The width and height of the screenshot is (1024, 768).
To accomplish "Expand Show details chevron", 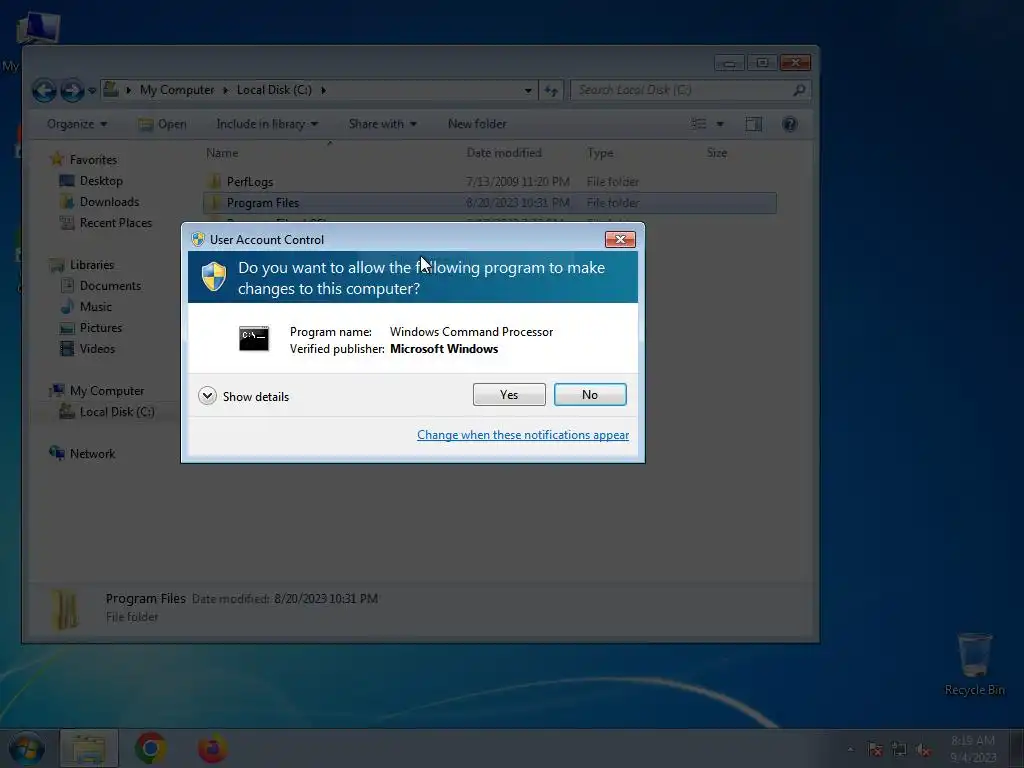I will tap(207, 396).
